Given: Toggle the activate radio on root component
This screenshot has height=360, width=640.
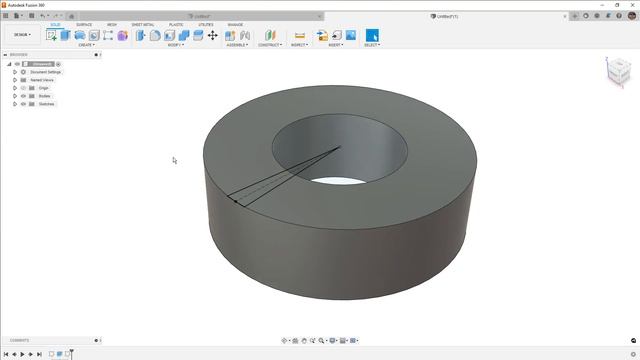Looking at the screenshot, I should [58, 64].
